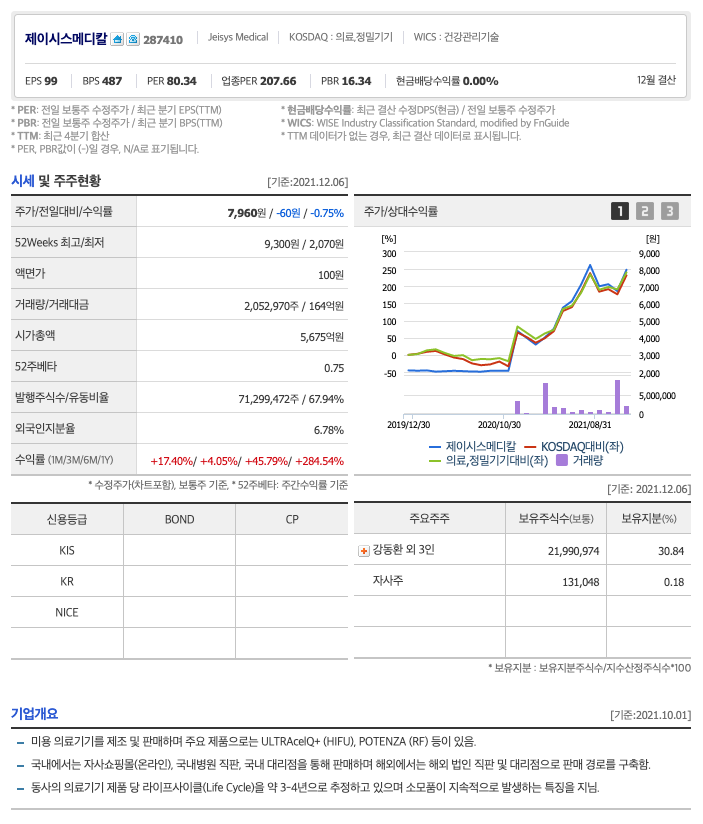Open the company homepage house icon
This screenshot has width=703, height=824.
pyautogui.click(x=117, y=39)
